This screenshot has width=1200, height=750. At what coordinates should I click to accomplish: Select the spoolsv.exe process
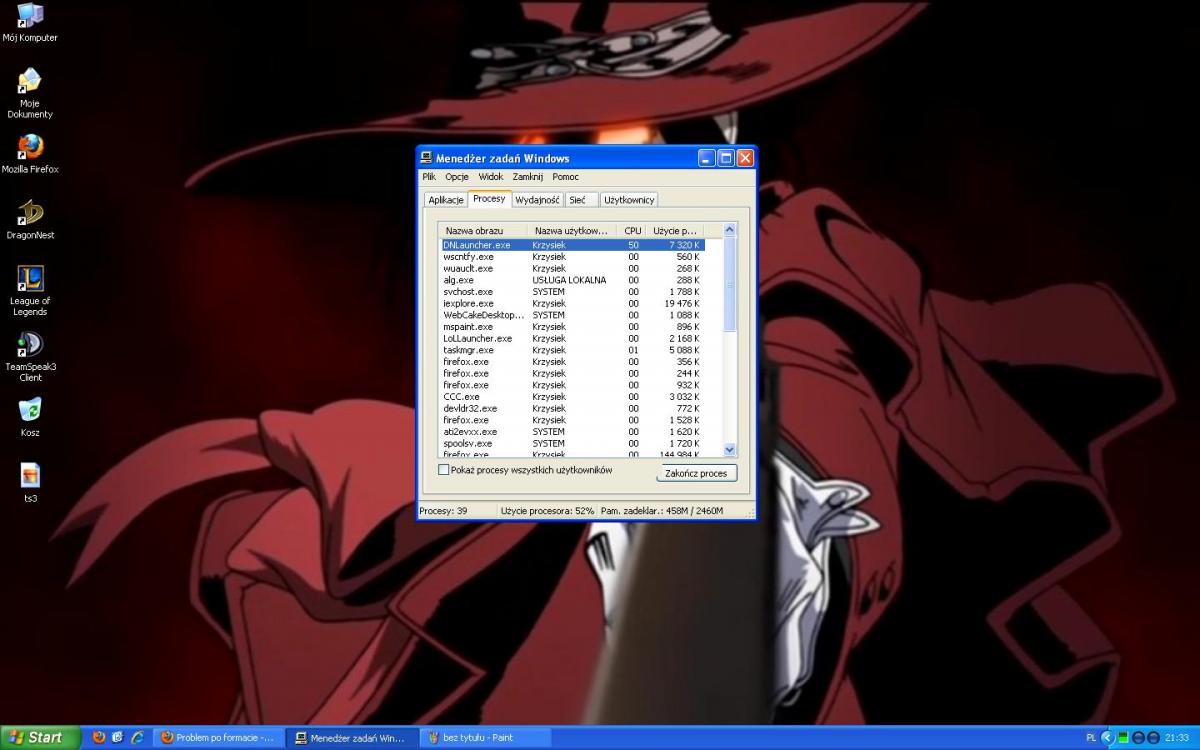[572, 443]
